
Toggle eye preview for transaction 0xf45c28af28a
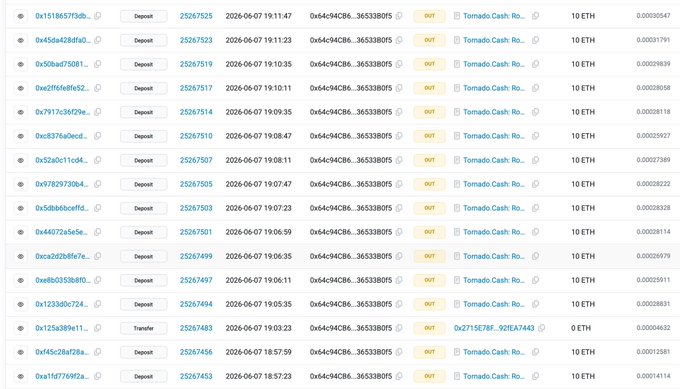click(20, 352)
